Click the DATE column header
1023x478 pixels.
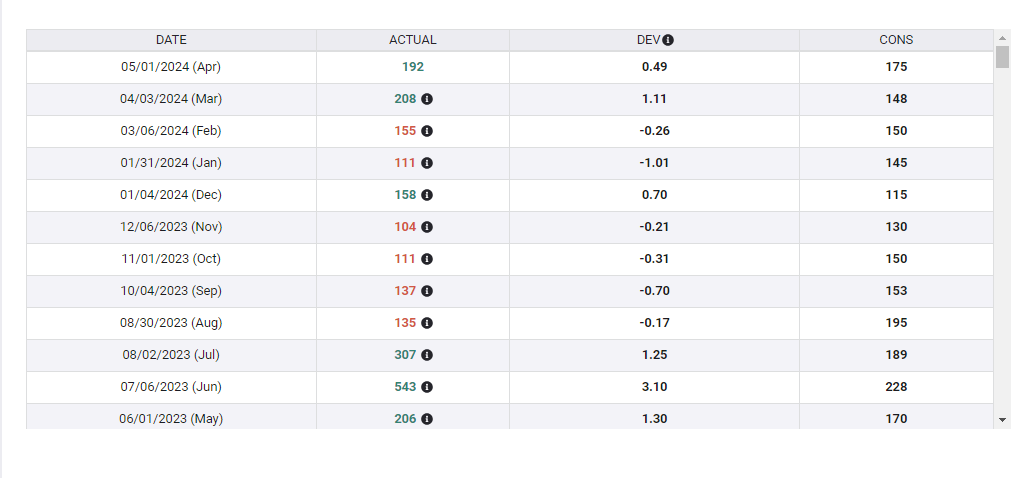pyautogui.click(x=171, y=40)
